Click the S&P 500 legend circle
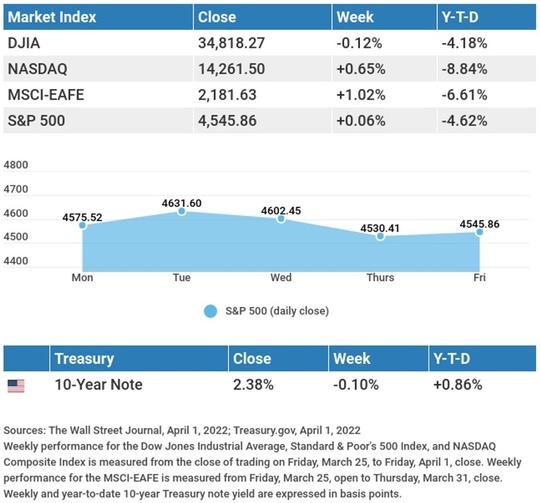Viewport: 540px width, 503px height. 210,311
